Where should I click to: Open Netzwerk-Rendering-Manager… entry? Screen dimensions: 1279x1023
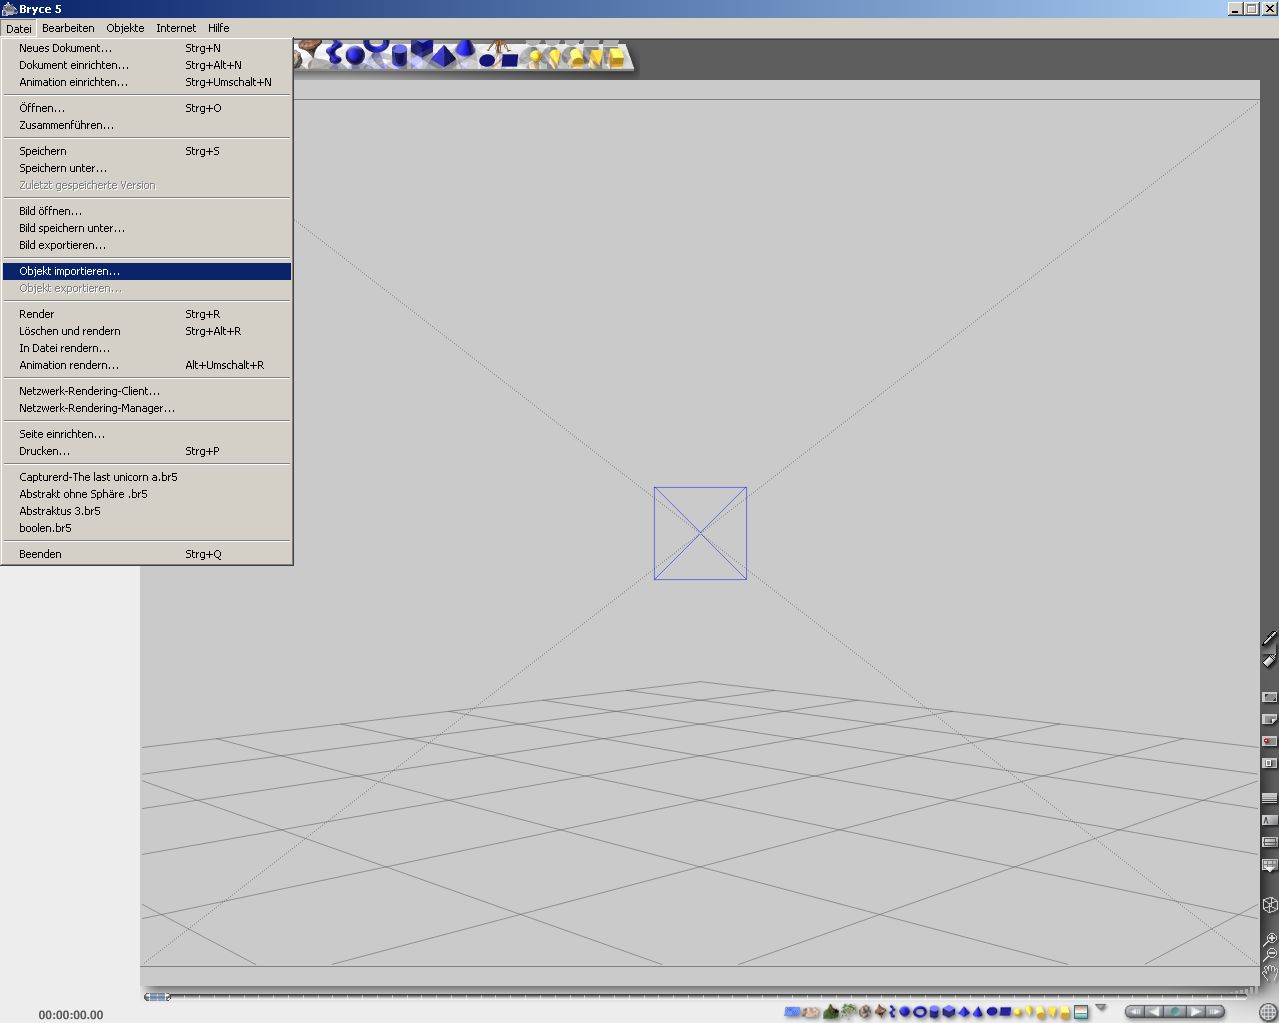(147, 408)
